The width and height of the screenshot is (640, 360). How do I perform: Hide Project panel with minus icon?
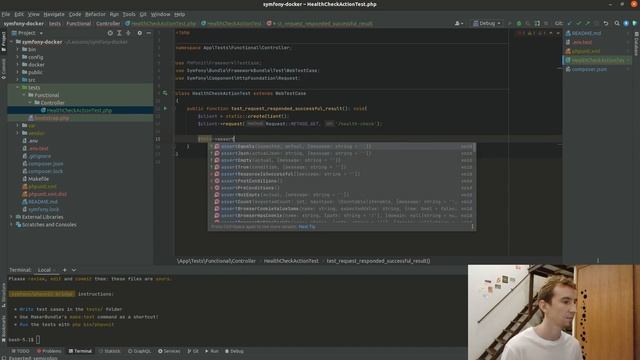tap(149, 33)
